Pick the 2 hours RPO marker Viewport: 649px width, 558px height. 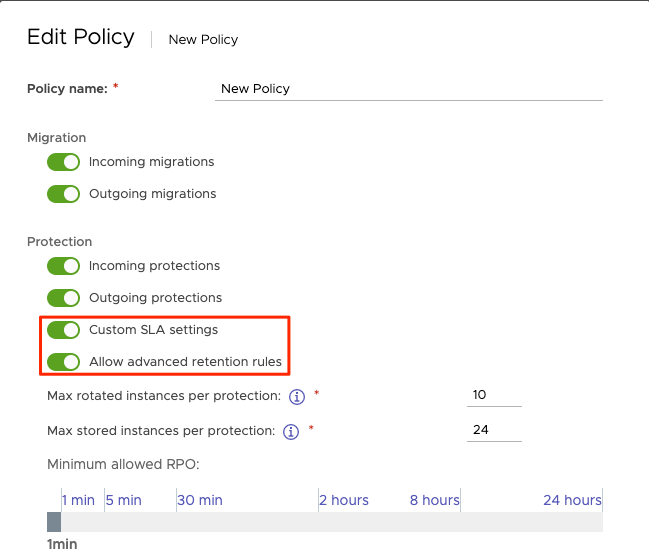(344, 500)
